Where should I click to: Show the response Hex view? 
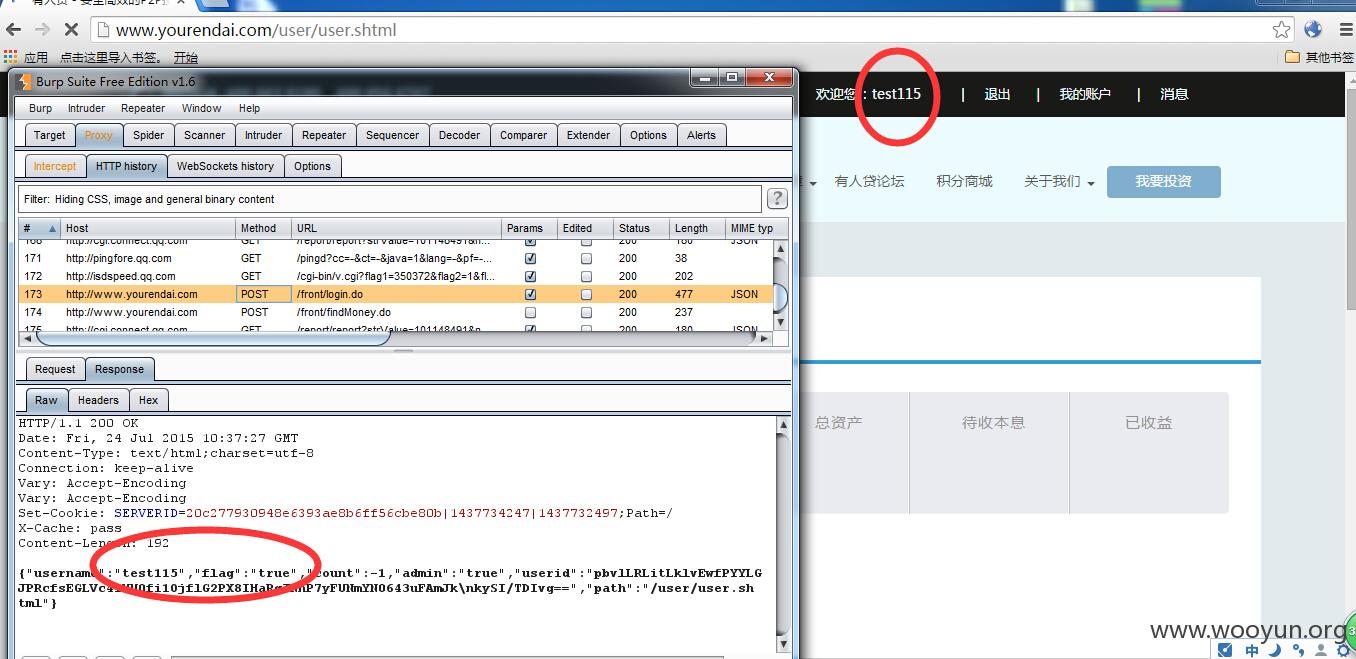tap(148, 400)
